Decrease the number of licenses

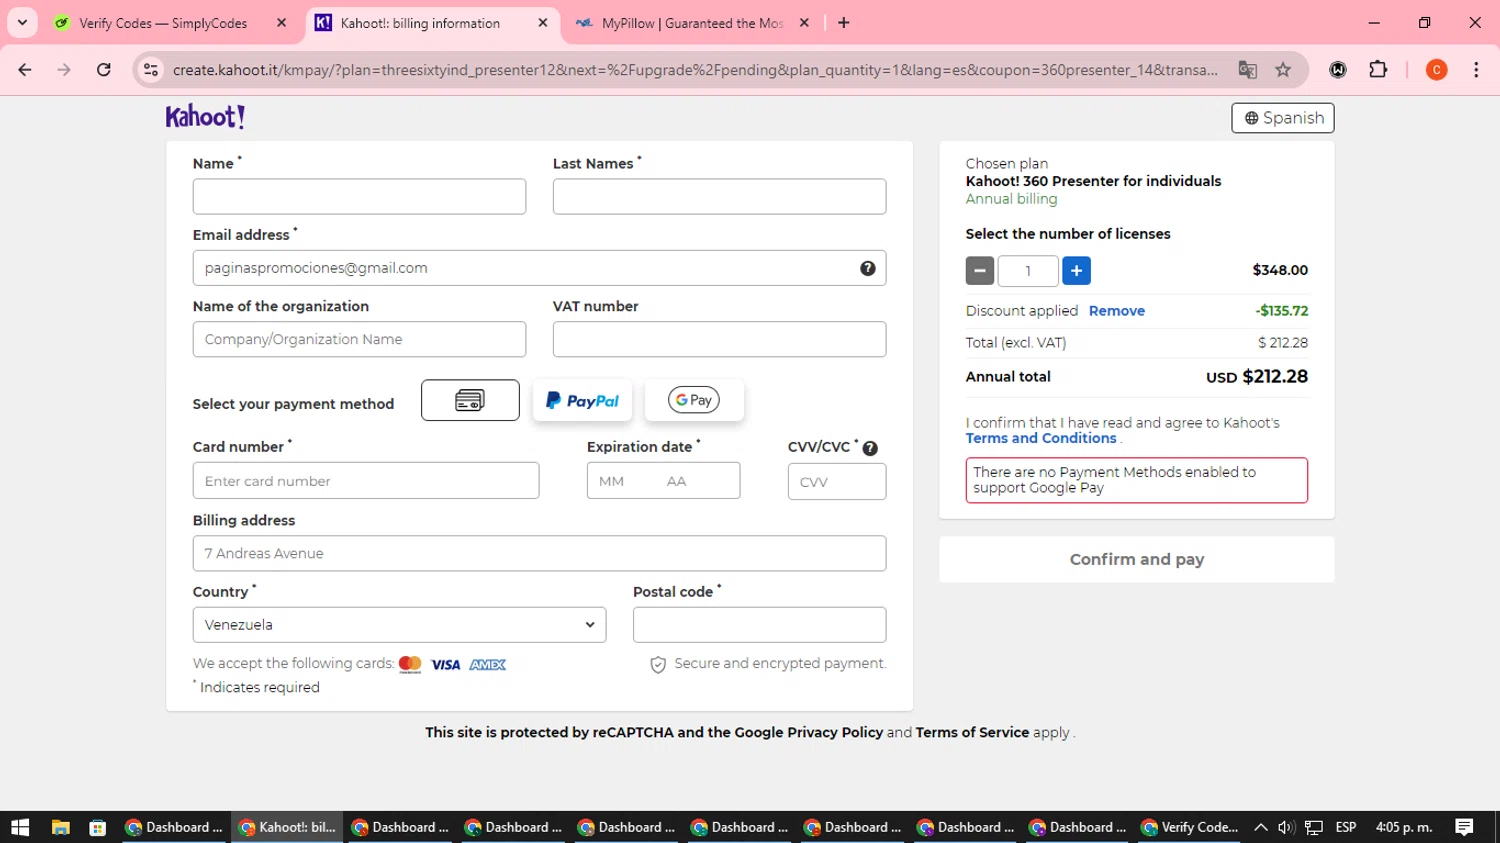980,270
